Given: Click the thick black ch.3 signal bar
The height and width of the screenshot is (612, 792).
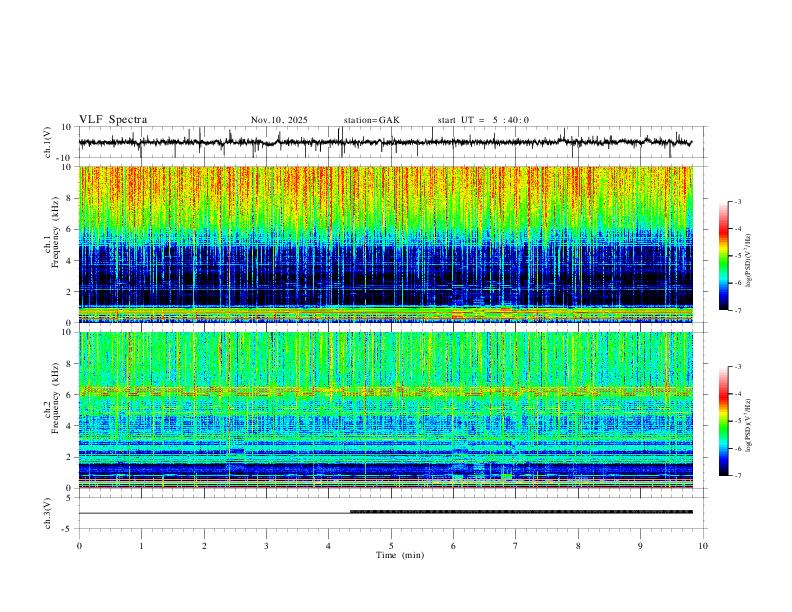Looking at the screenshot, I should click(x=521, y=512).
